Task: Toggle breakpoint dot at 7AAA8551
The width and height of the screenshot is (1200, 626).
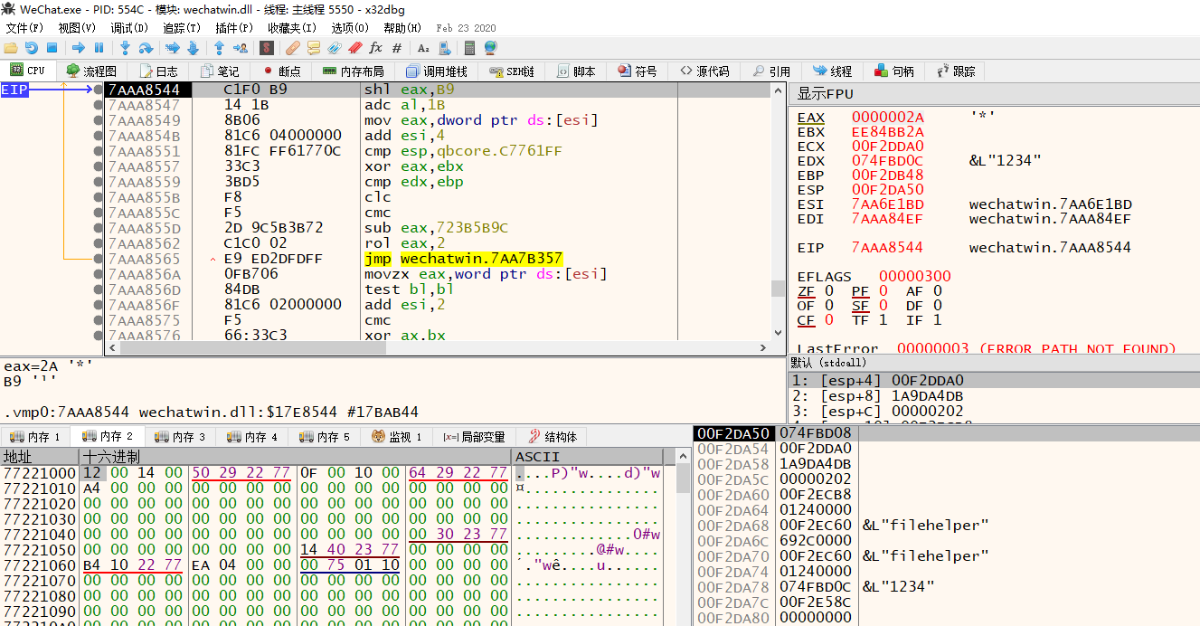Action: (98, 151)
